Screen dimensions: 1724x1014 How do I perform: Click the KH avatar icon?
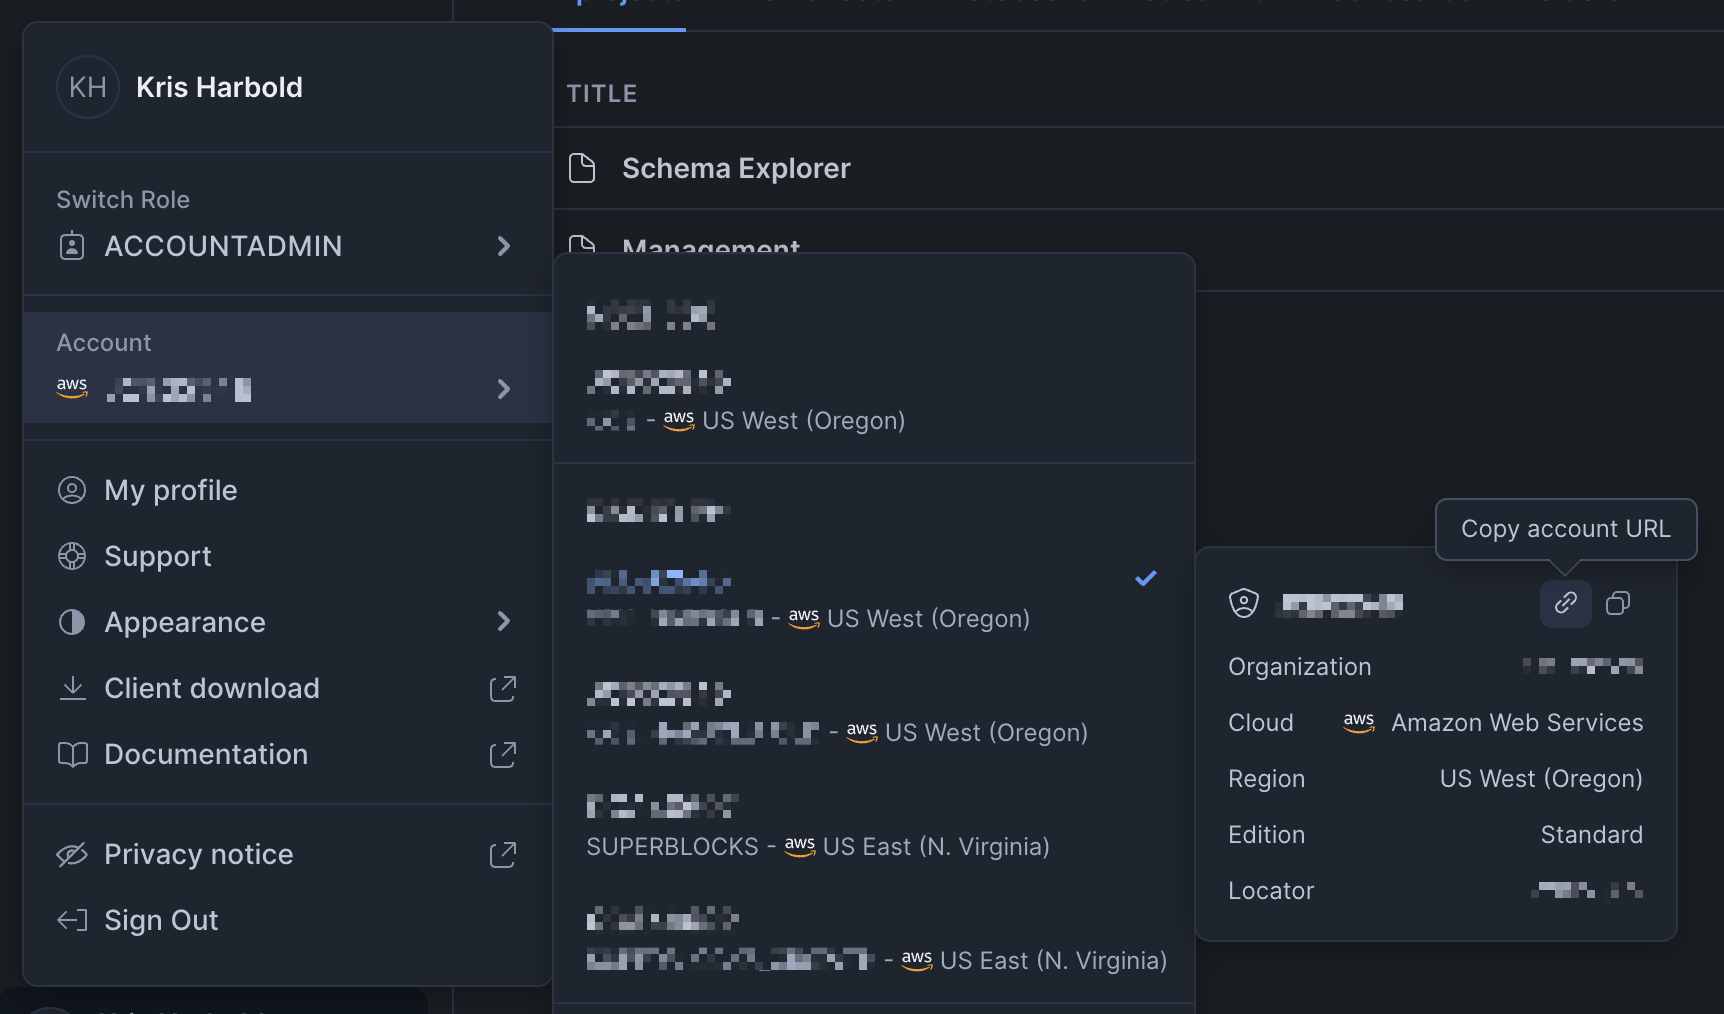[x=87, y=87]
